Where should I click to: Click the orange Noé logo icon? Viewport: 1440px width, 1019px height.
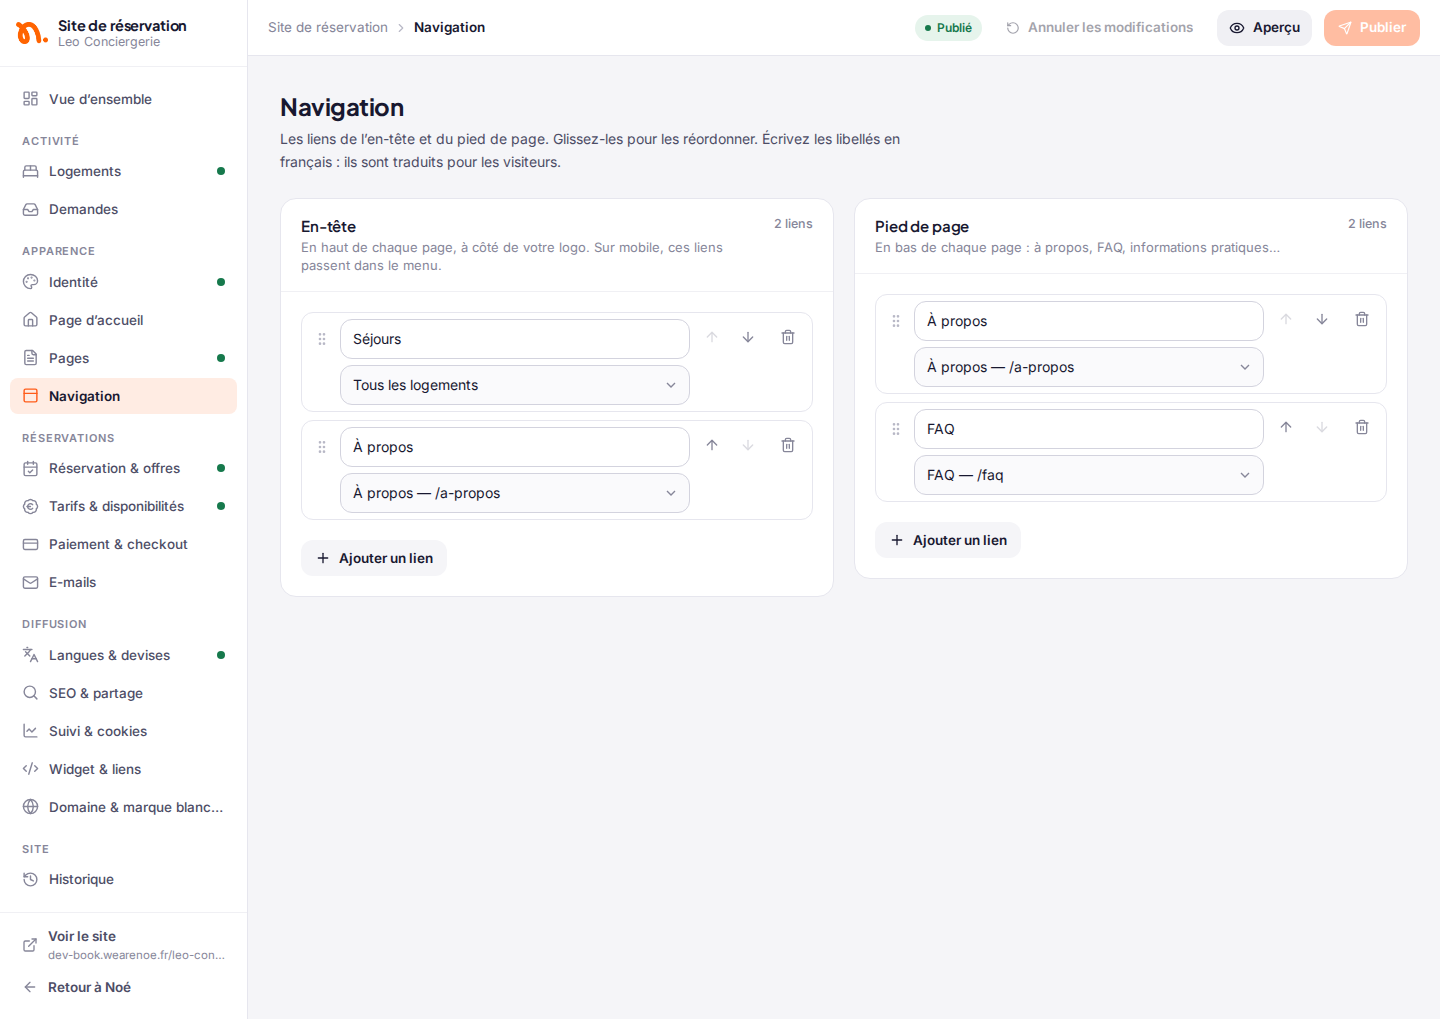31,33
